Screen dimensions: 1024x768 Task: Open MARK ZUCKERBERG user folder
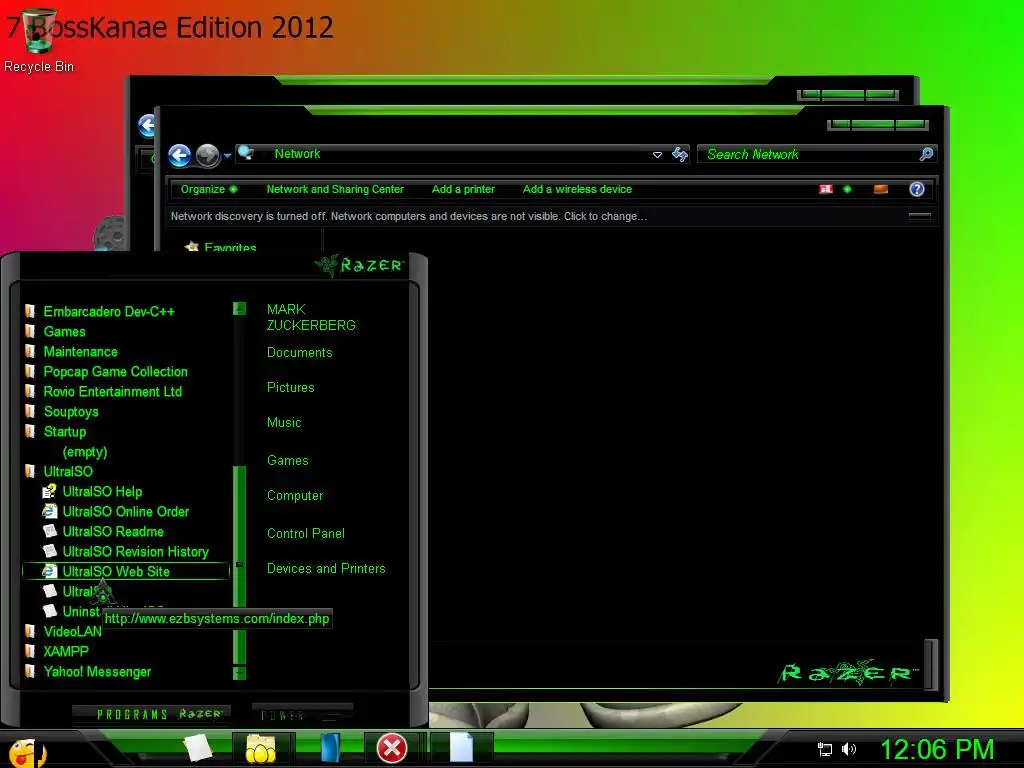[311, 317]
